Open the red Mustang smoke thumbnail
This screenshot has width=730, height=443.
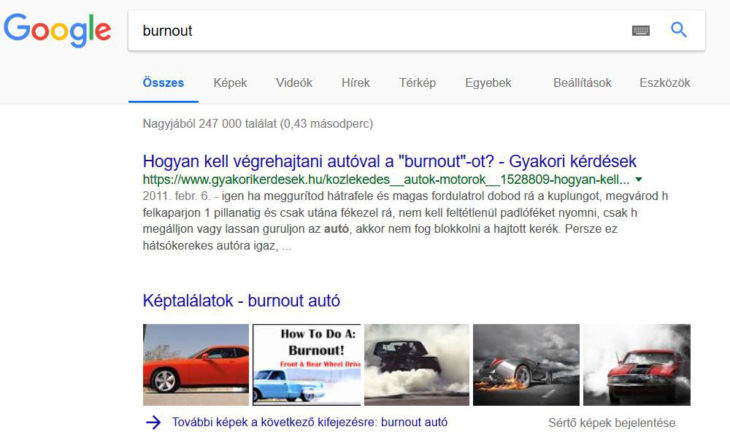pyautogui.click(x=637, y=365)
